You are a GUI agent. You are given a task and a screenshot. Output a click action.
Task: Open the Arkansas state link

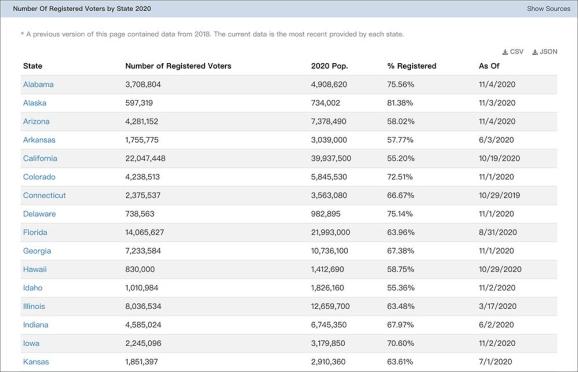pos(39,140)
